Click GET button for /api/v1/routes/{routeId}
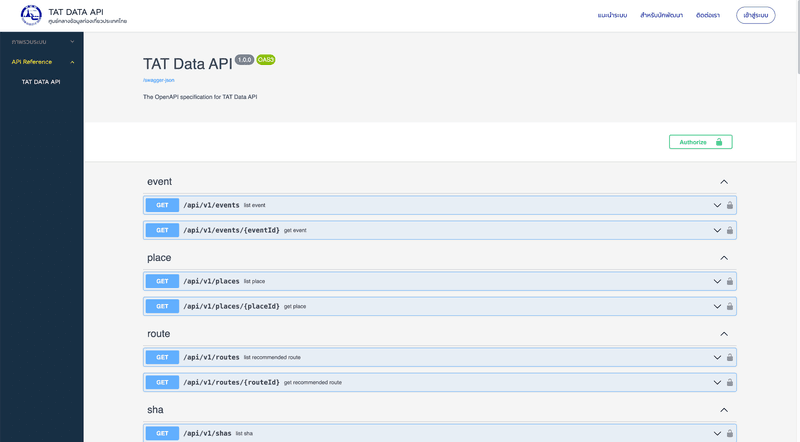Screen dimensions: 800x442 162,382
